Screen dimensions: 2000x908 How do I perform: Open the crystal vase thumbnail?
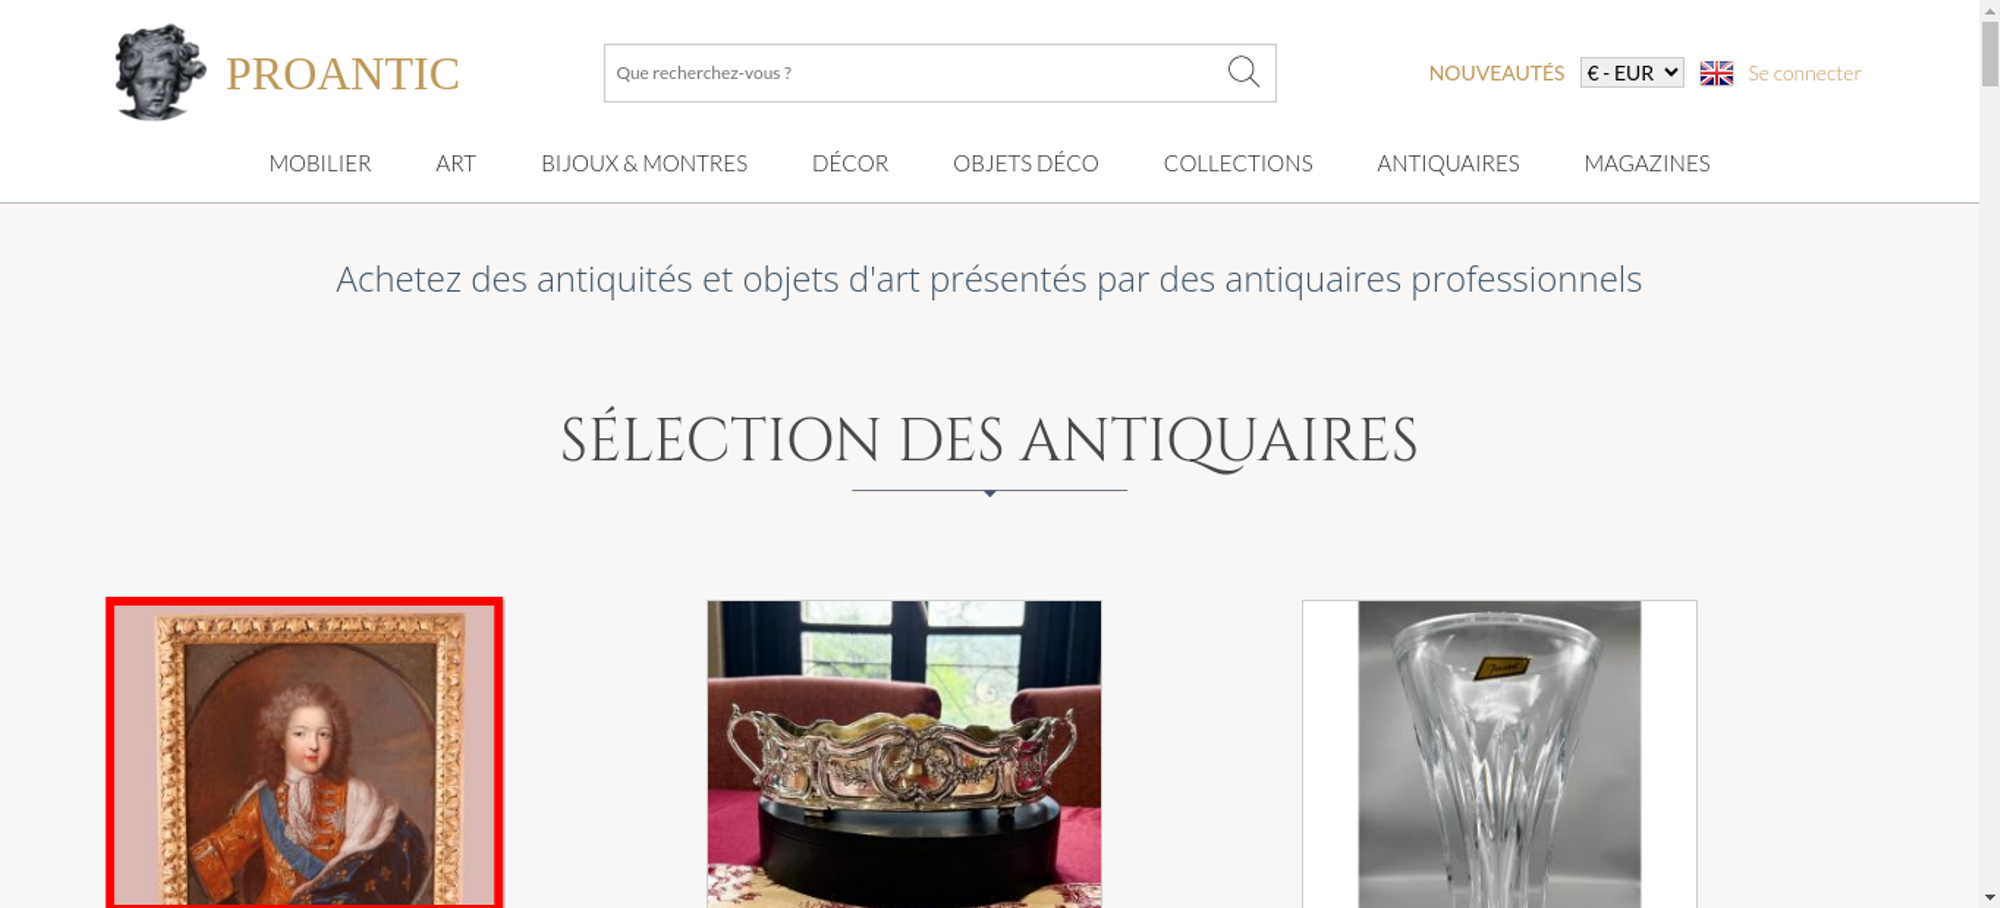click(x=1499, y=754)
